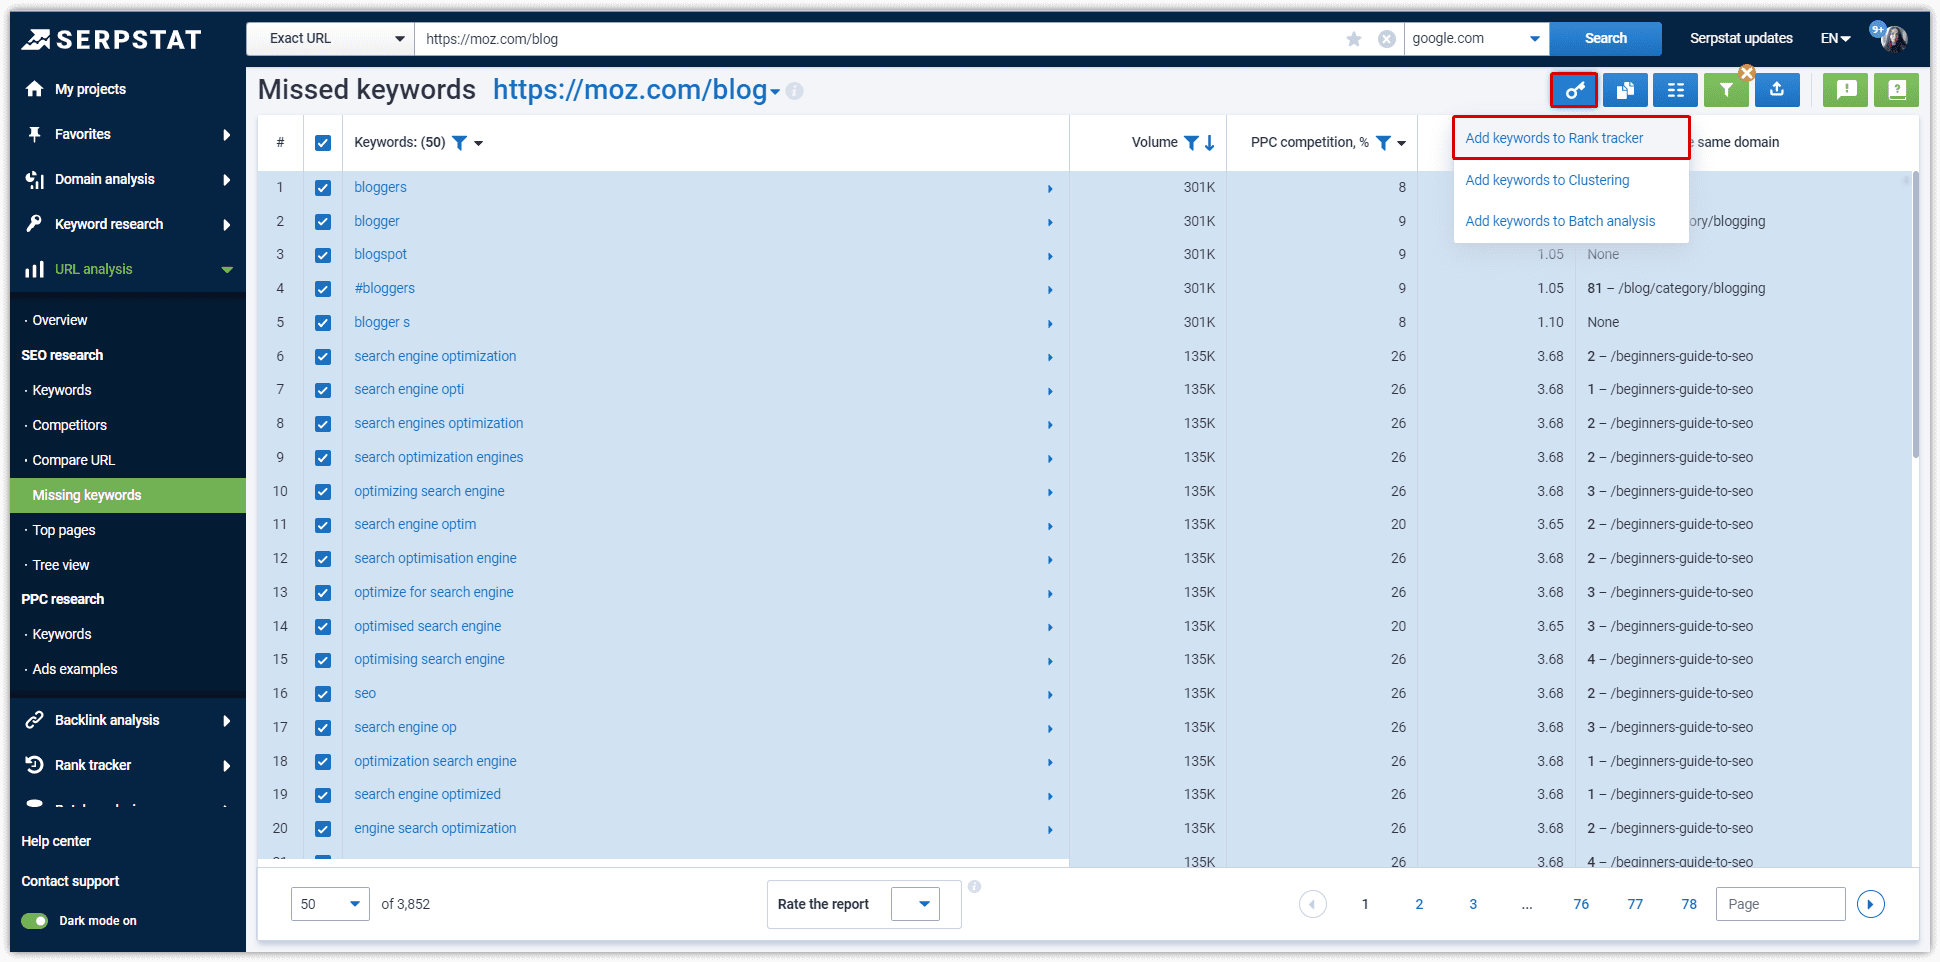This screenshot has width=1940, height=962.
Task: Expand row arrow for 'blogger' keyword
Action: tap(1050, 223)
